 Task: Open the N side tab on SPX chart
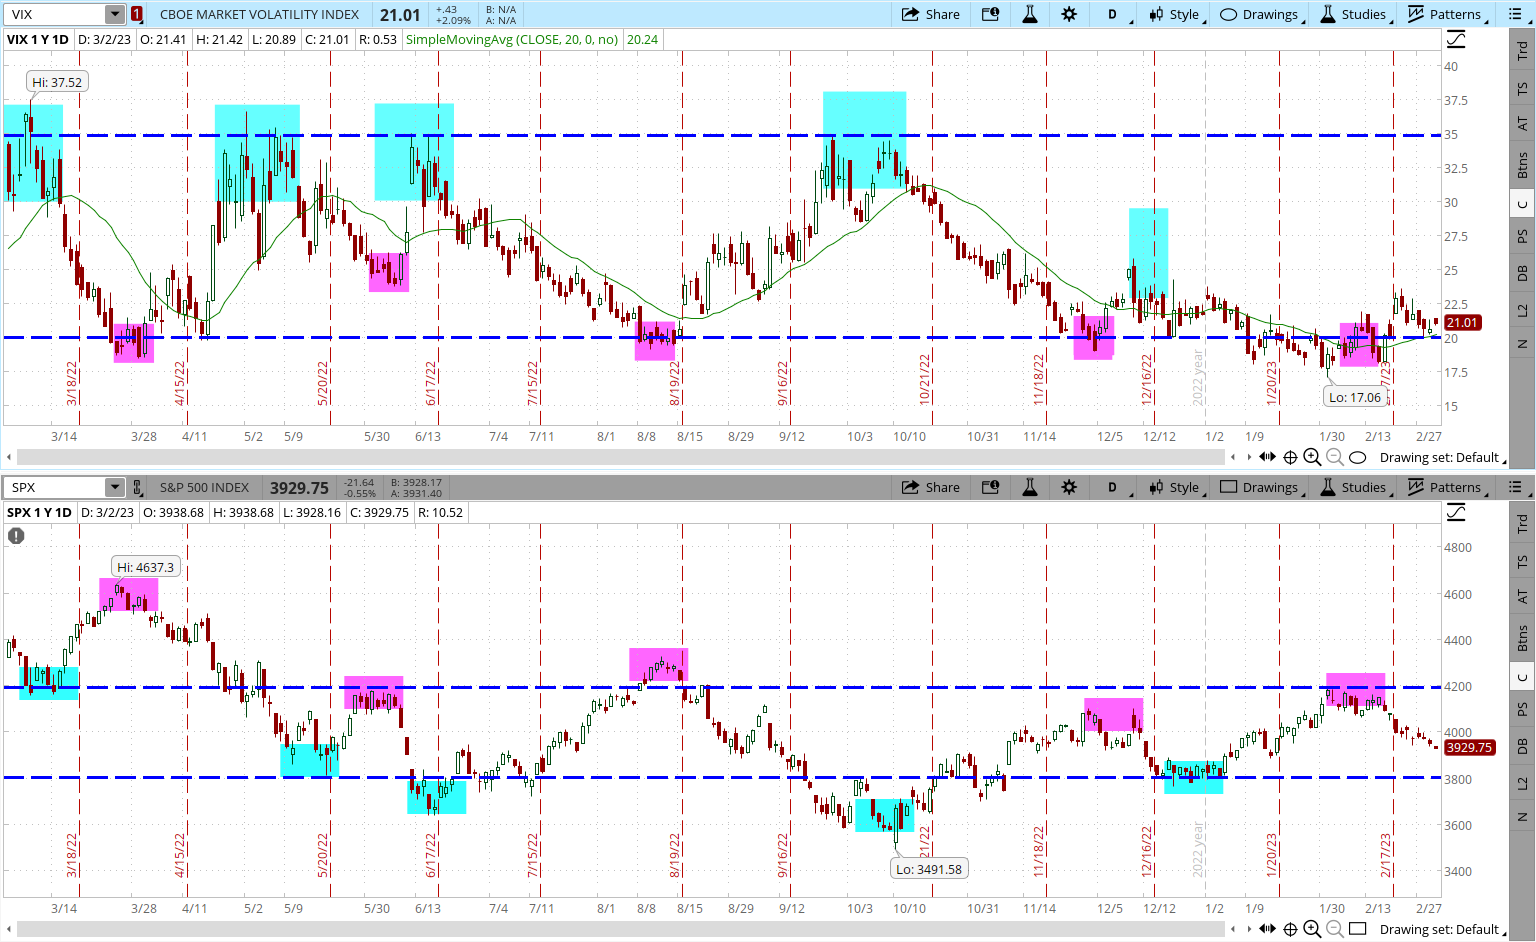pyautogui.click(x=1522, y=817)
